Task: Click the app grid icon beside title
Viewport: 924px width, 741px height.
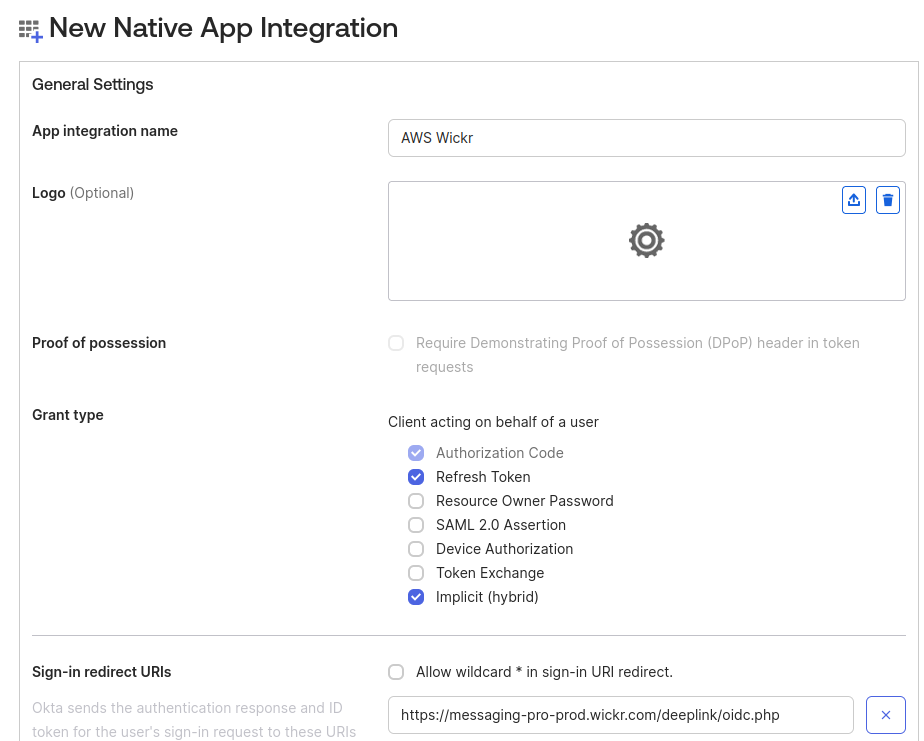Action: coord(31,30)
